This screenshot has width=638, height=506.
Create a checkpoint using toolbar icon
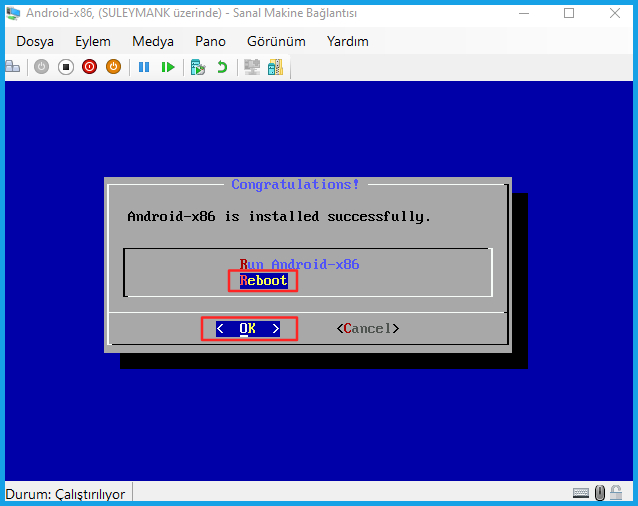point(198,67)
